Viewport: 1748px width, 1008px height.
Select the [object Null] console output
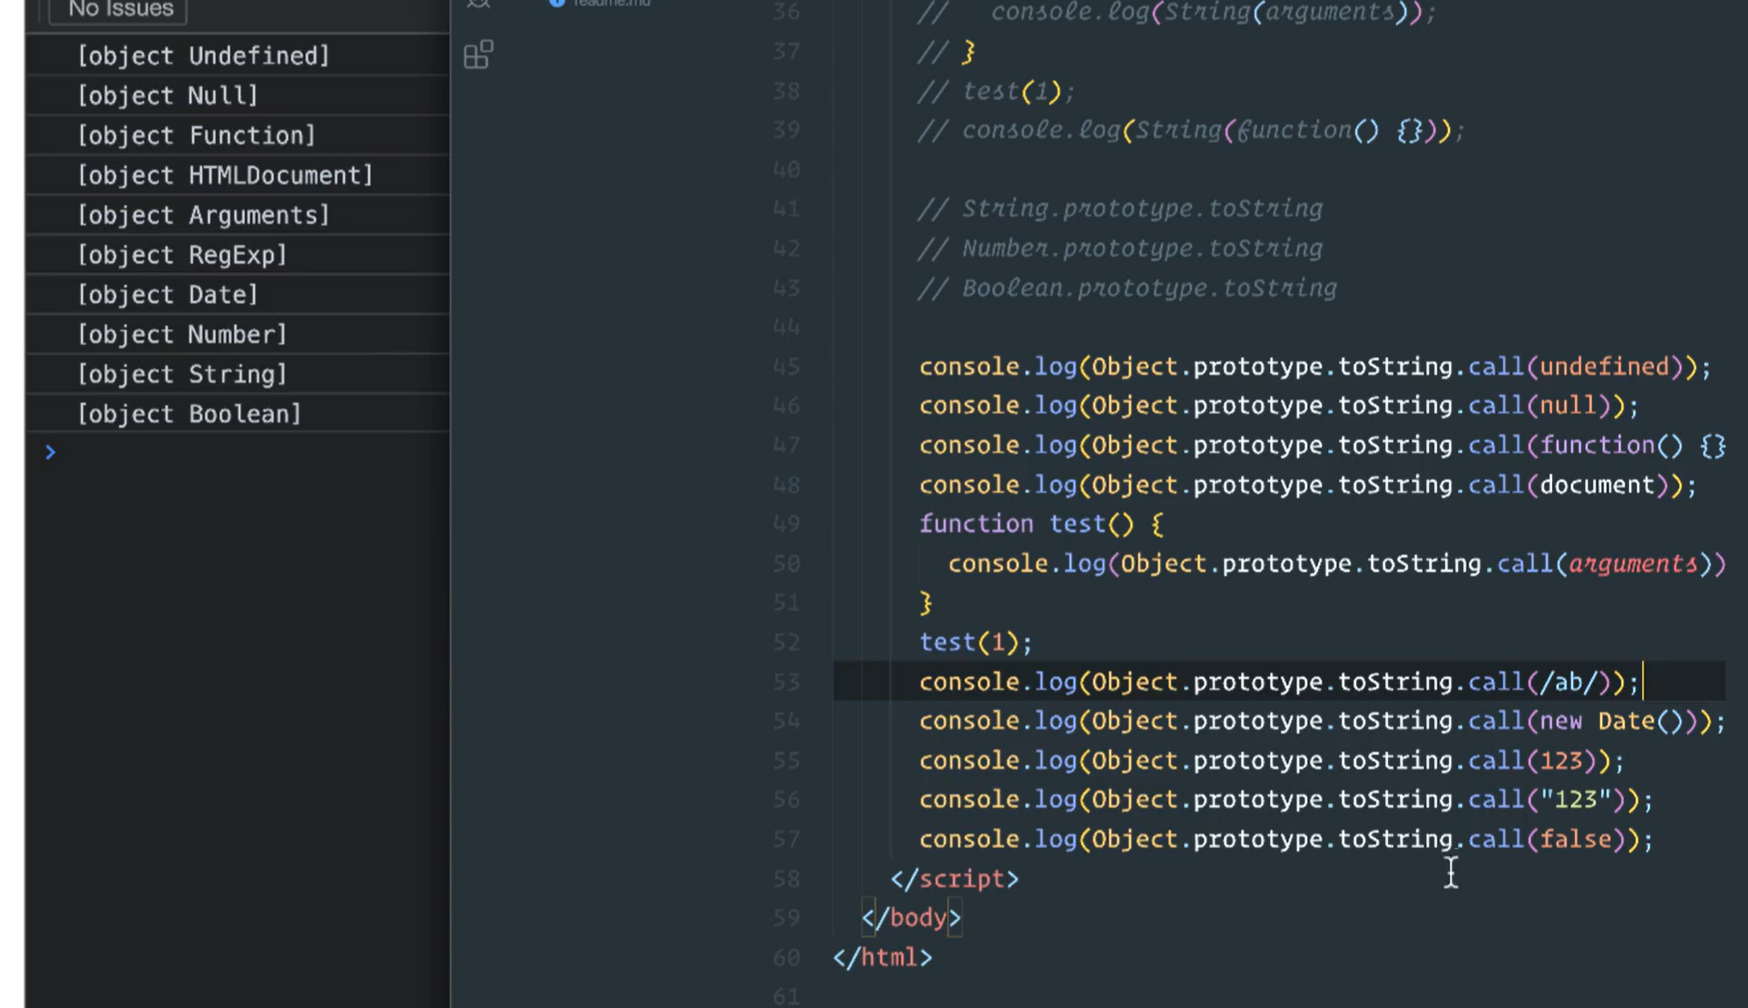click(167, 96)
